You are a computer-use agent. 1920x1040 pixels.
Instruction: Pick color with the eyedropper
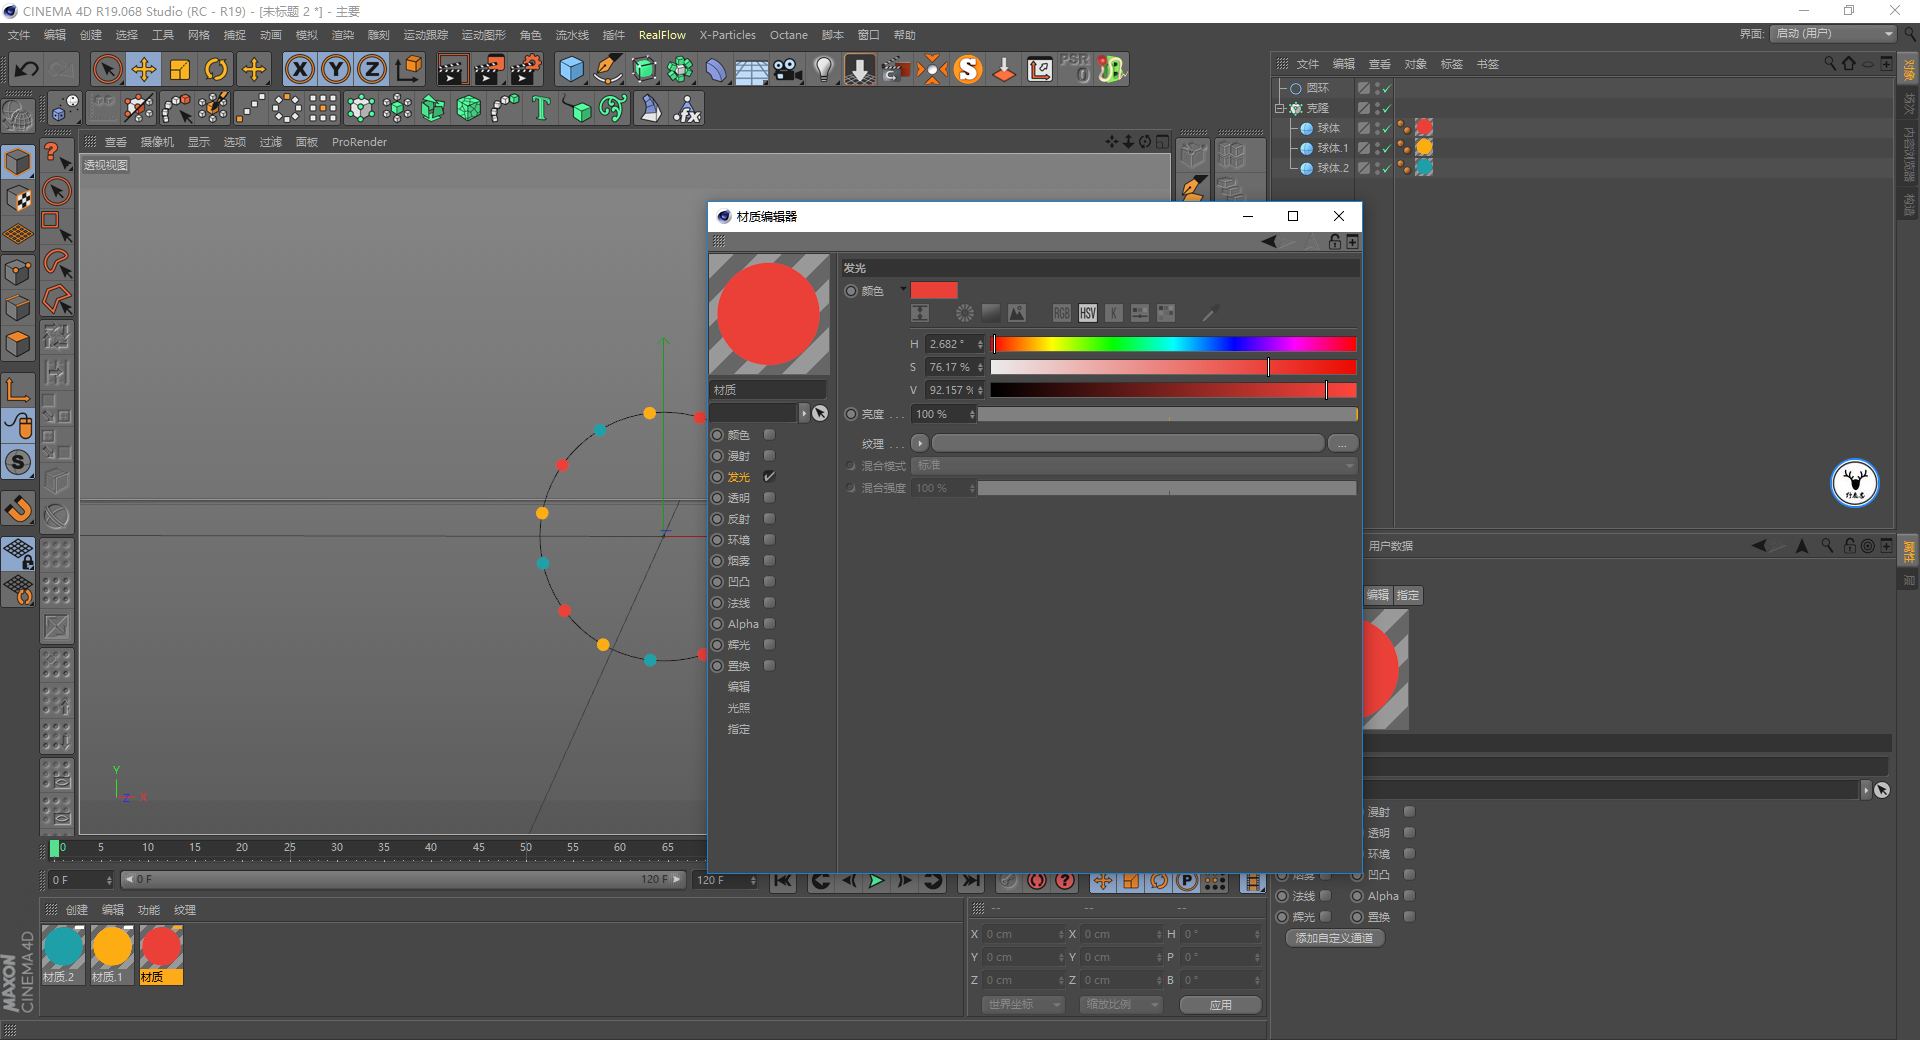click(1209, 313)
